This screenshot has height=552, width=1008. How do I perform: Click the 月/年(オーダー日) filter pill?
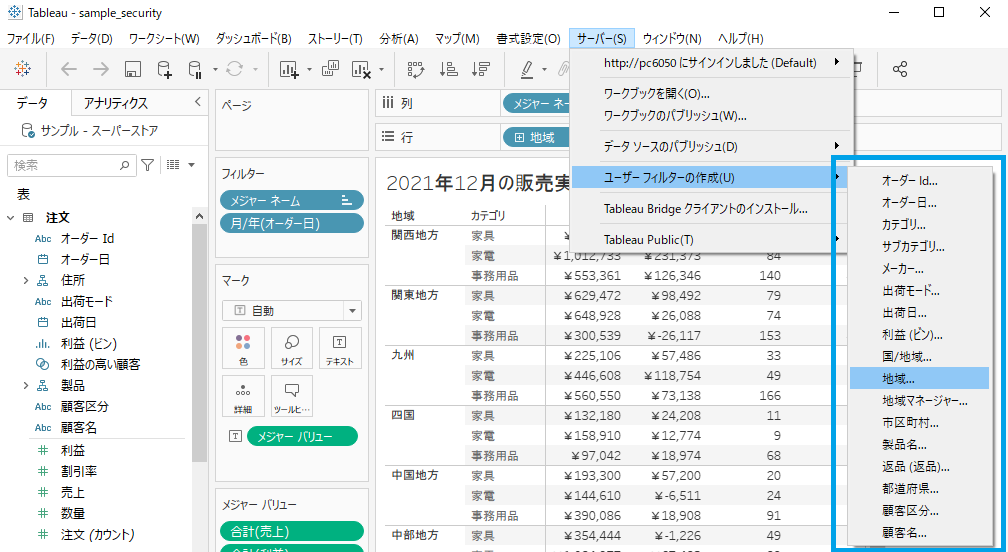point(292,222)
